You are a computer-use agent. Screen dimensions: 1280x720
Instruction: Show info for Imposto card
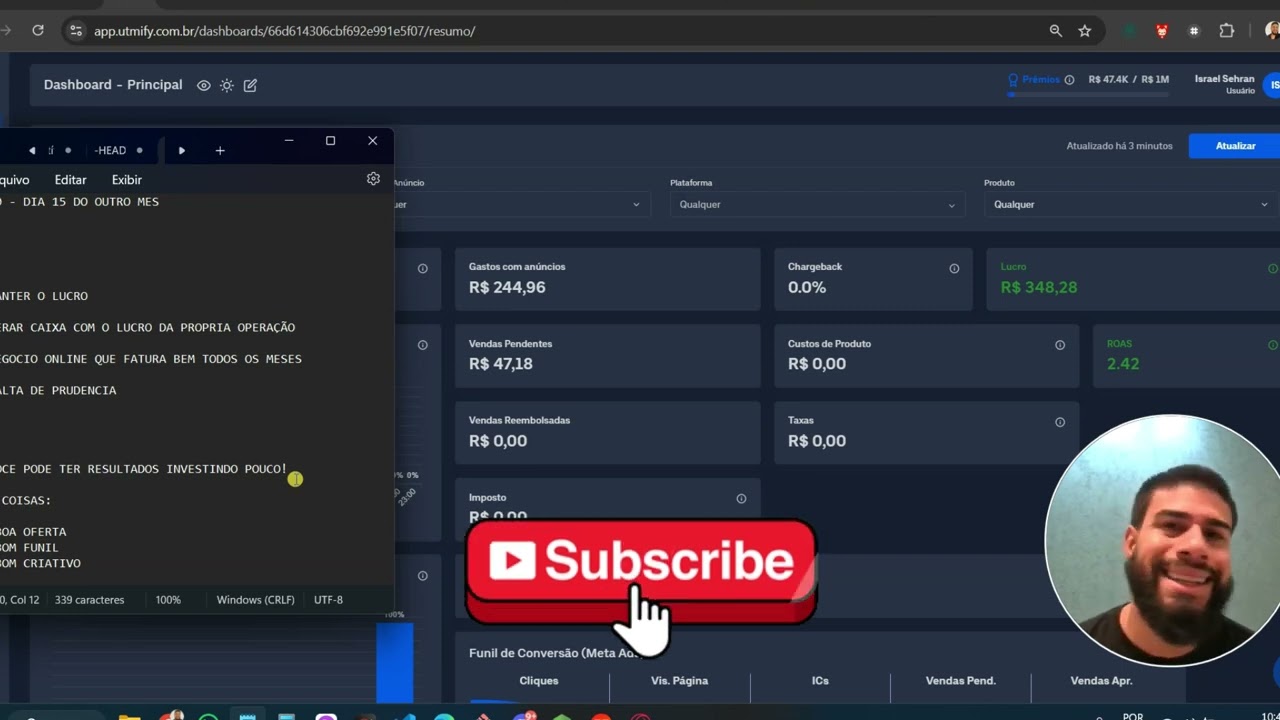pos(741,499)
